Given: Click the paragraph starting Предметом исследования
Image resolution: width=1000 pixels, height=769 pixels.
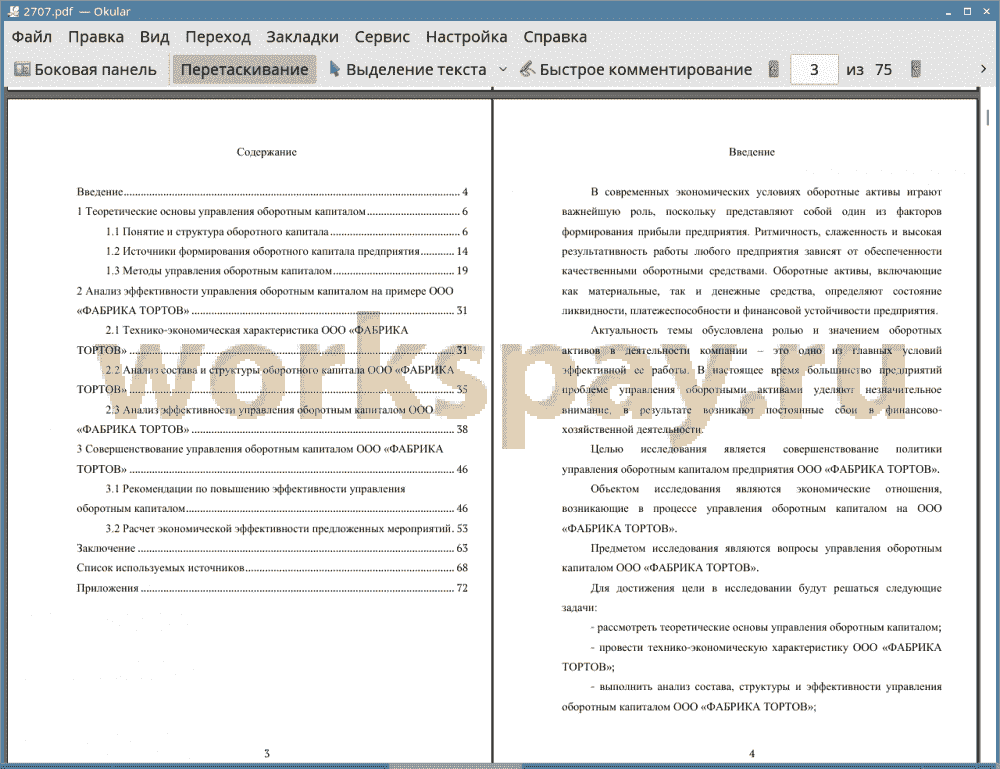Looking at the screenshot, I should pyautogui.click(x=752, y=558).
